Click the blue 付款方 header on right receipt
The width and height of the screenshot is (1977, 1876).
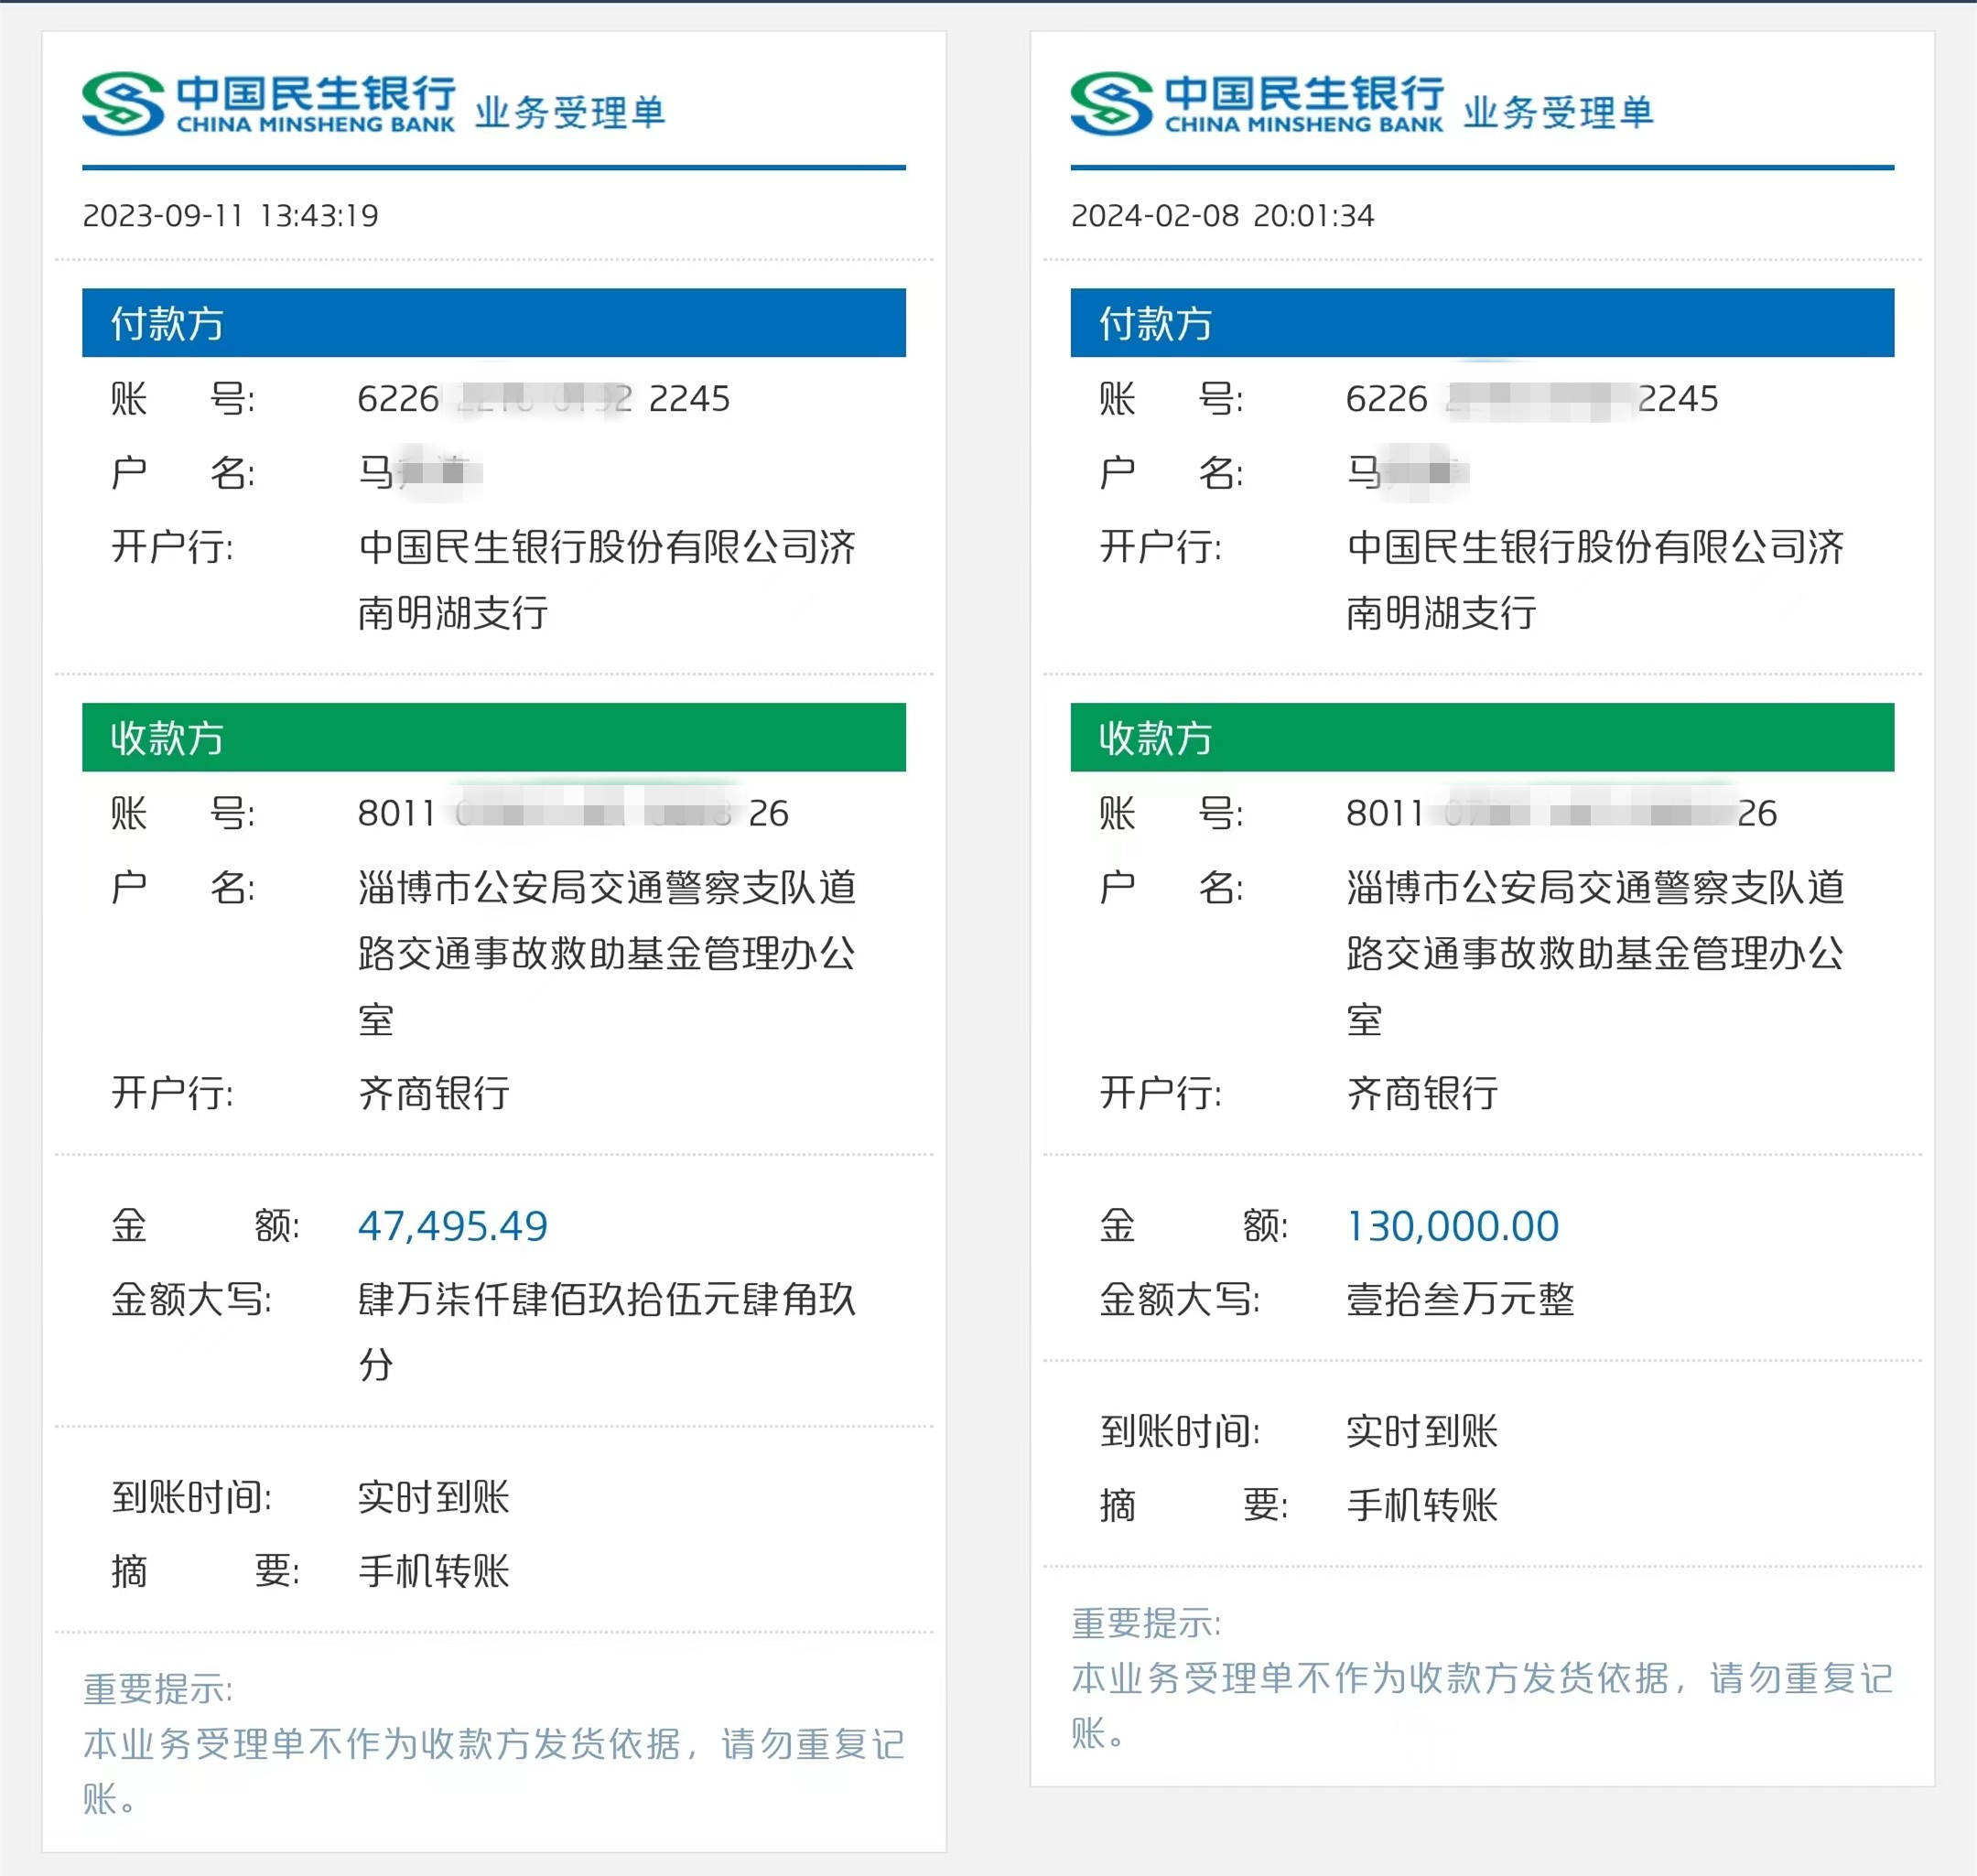click(1482, 323)
